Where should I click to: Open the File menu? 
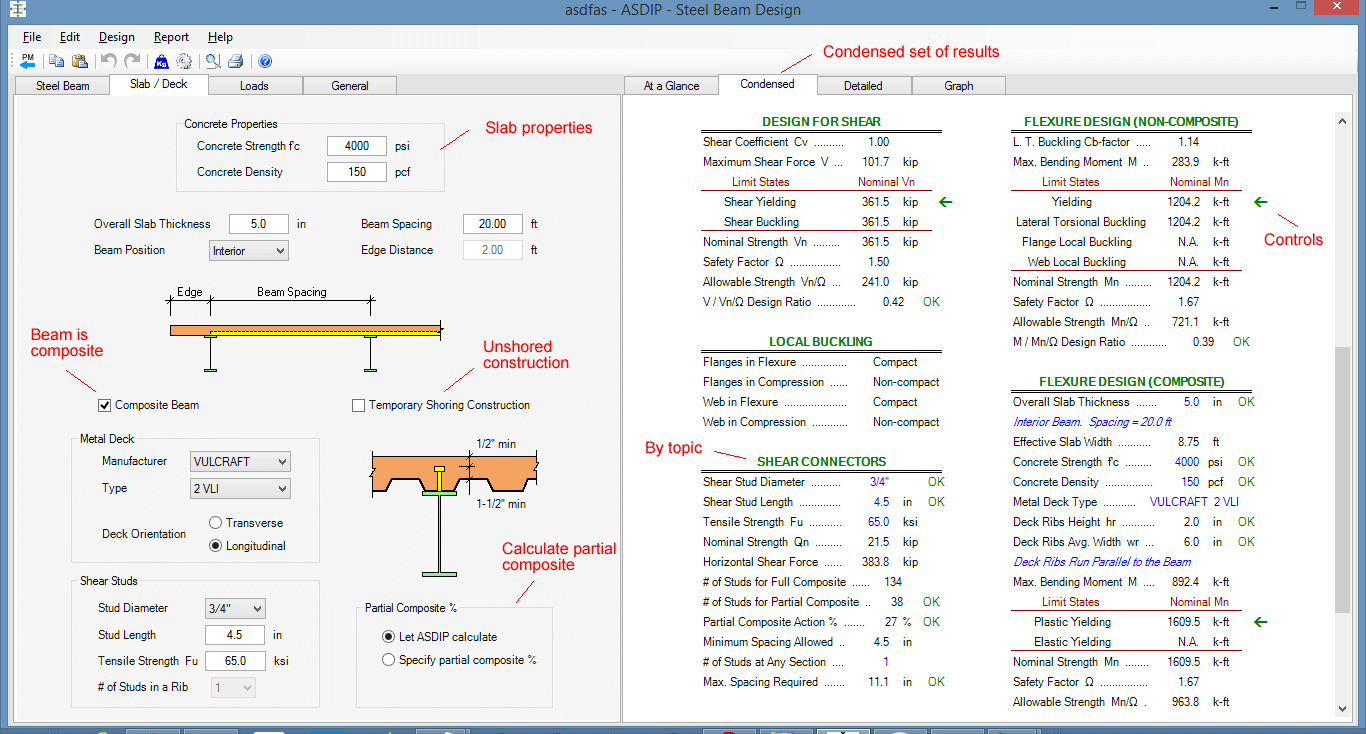point(31,37)
